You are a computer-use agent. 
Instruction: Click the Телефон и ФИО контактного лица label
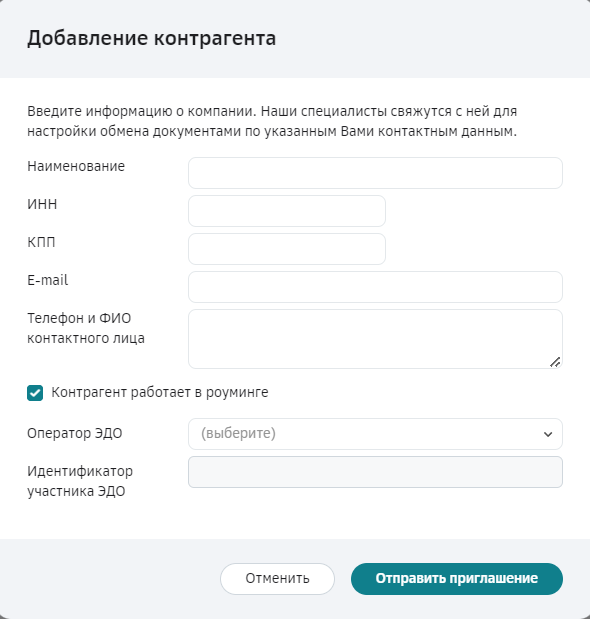coord(86,328)
